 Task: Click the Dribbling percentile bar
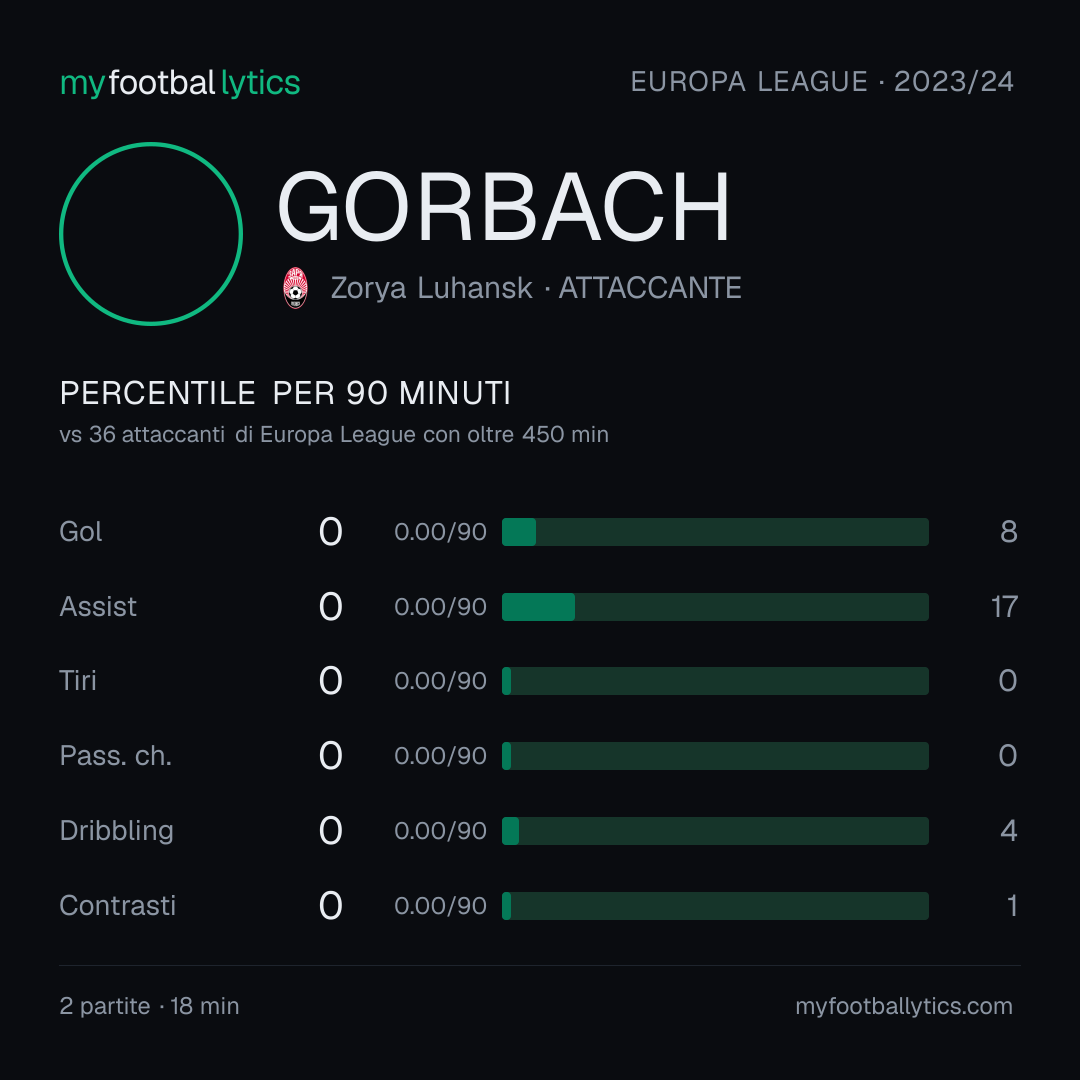pos(715,831)
